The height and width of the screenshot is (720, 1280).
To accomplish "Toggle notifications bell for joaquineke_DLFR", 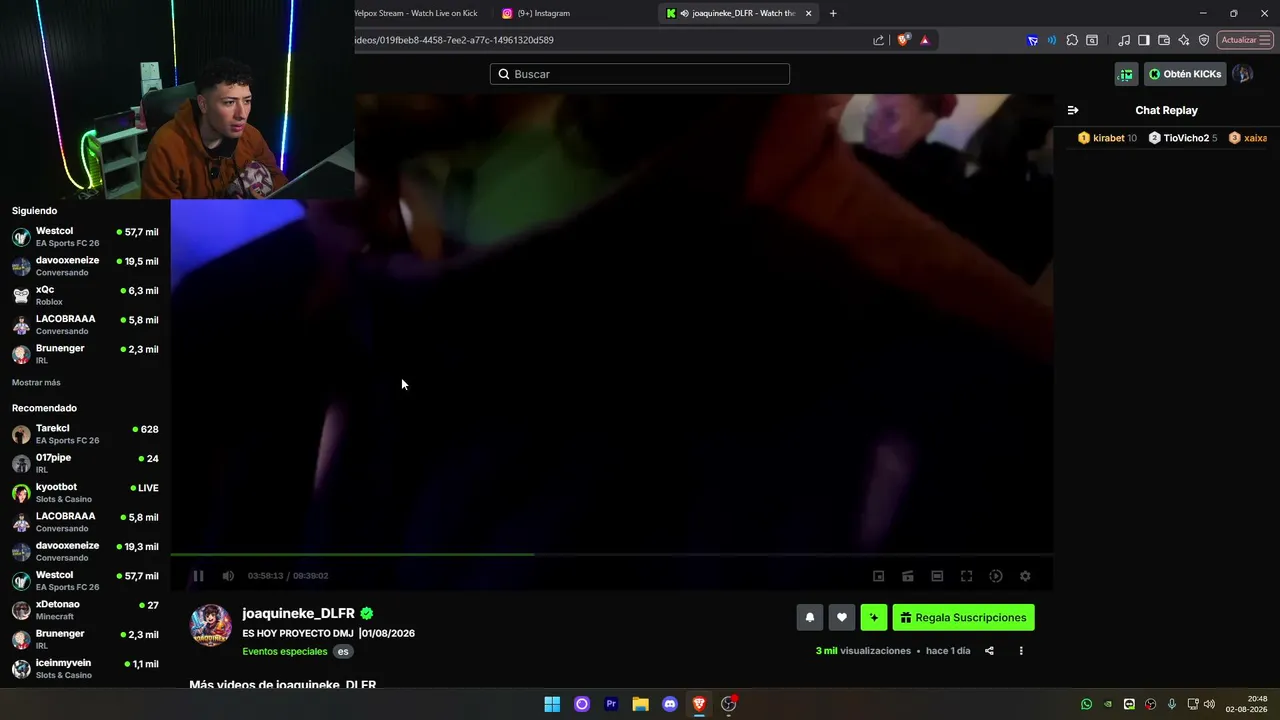I will pos(810,618).
